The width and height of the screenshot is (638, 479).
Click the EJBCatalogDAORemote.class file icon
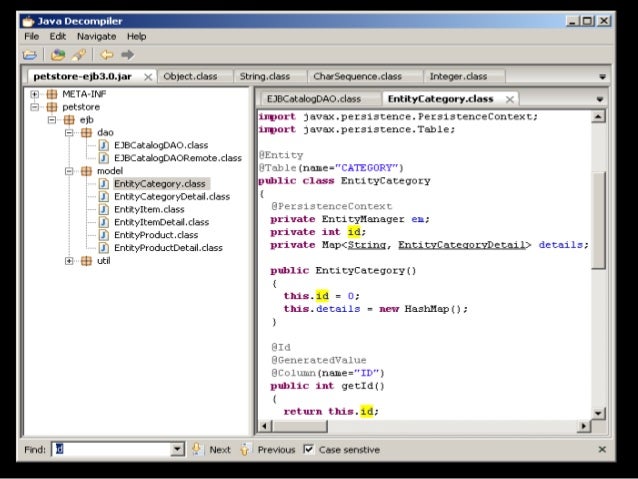104,158
